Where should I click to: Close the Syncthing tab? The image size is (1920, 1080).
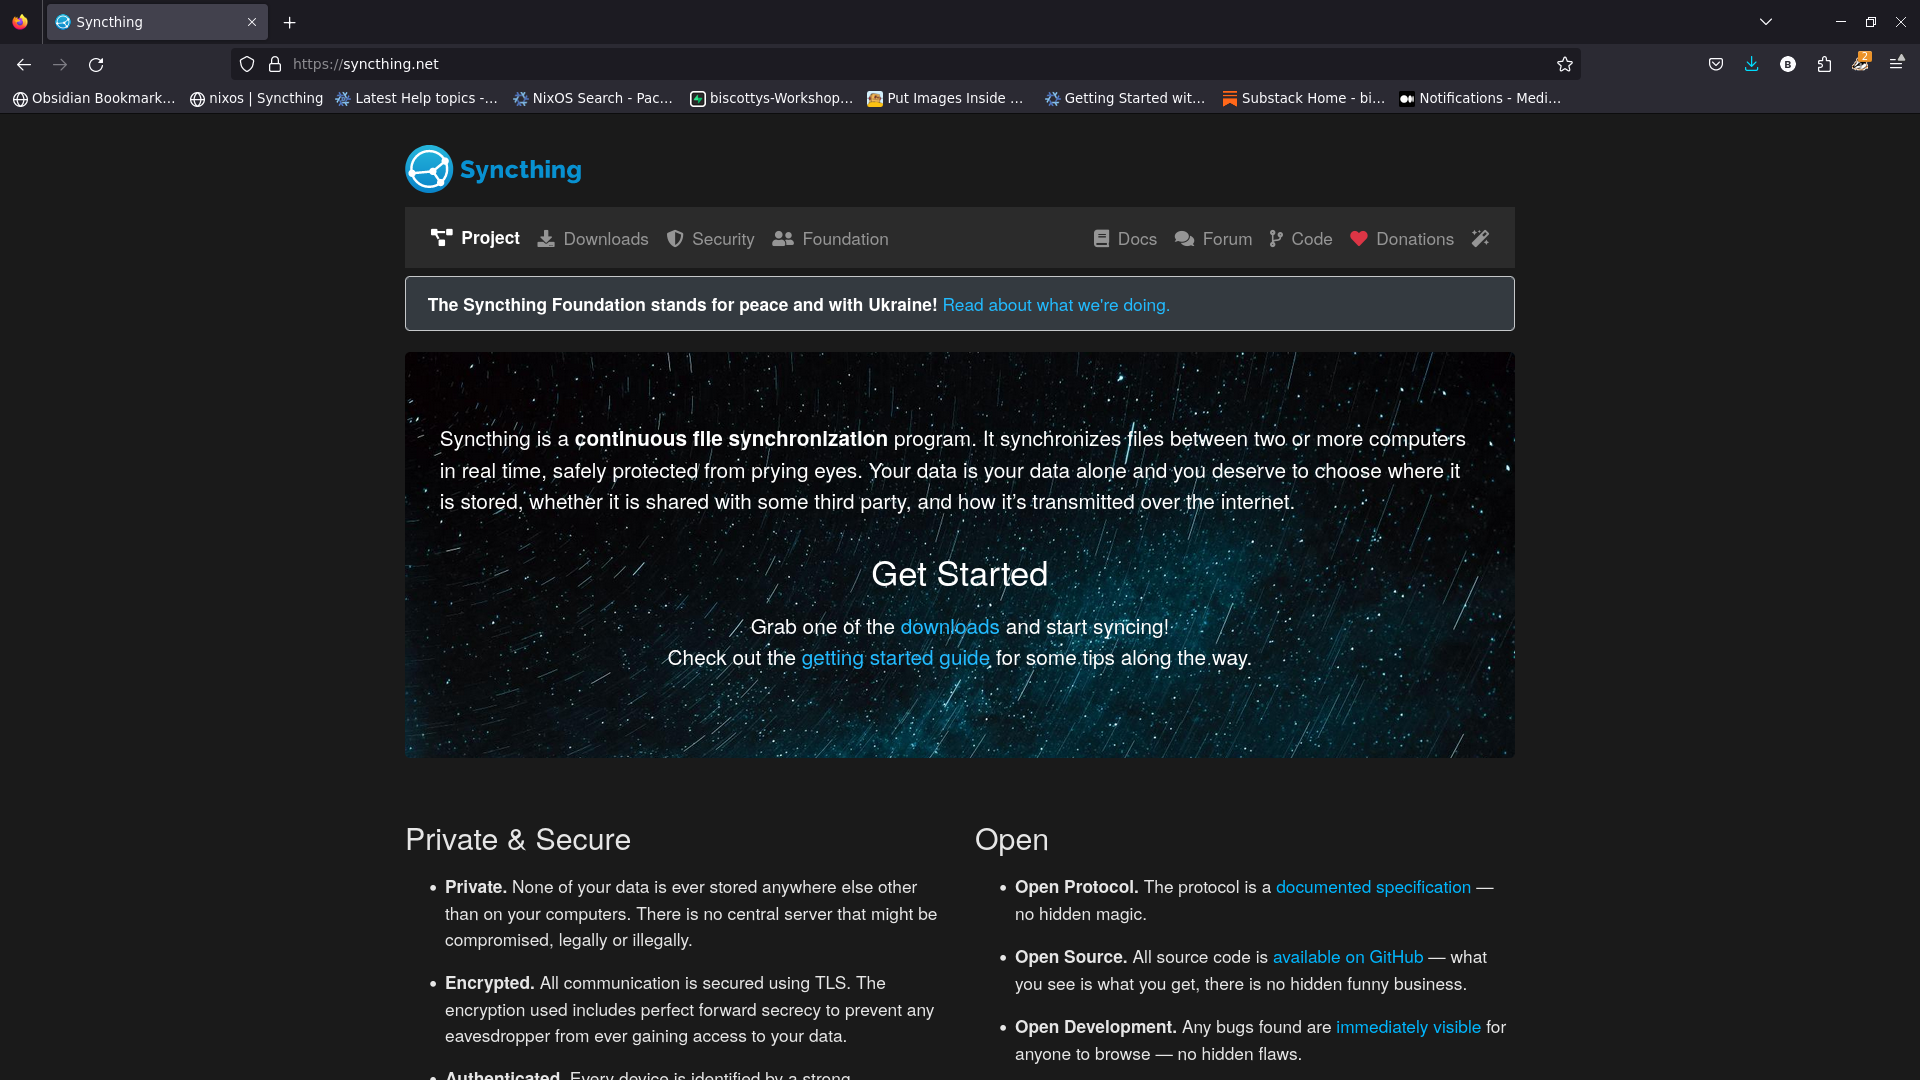[x=252, y=22]
